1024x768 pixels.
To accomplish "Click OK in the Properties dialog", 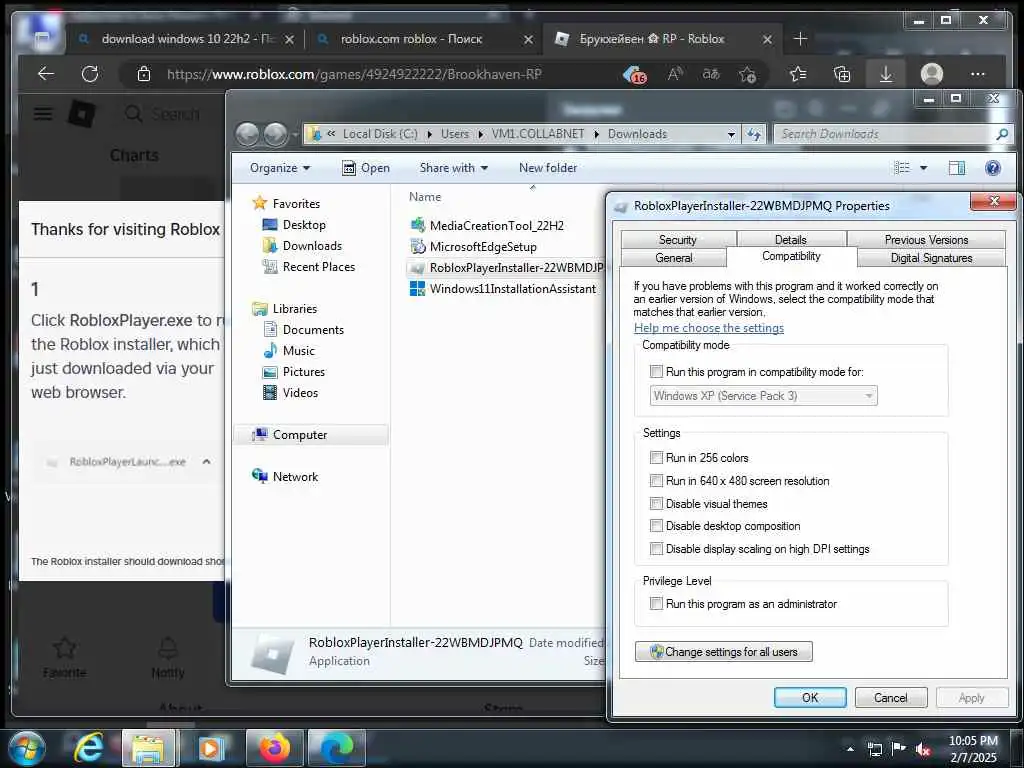I will [x=810, y=697].
